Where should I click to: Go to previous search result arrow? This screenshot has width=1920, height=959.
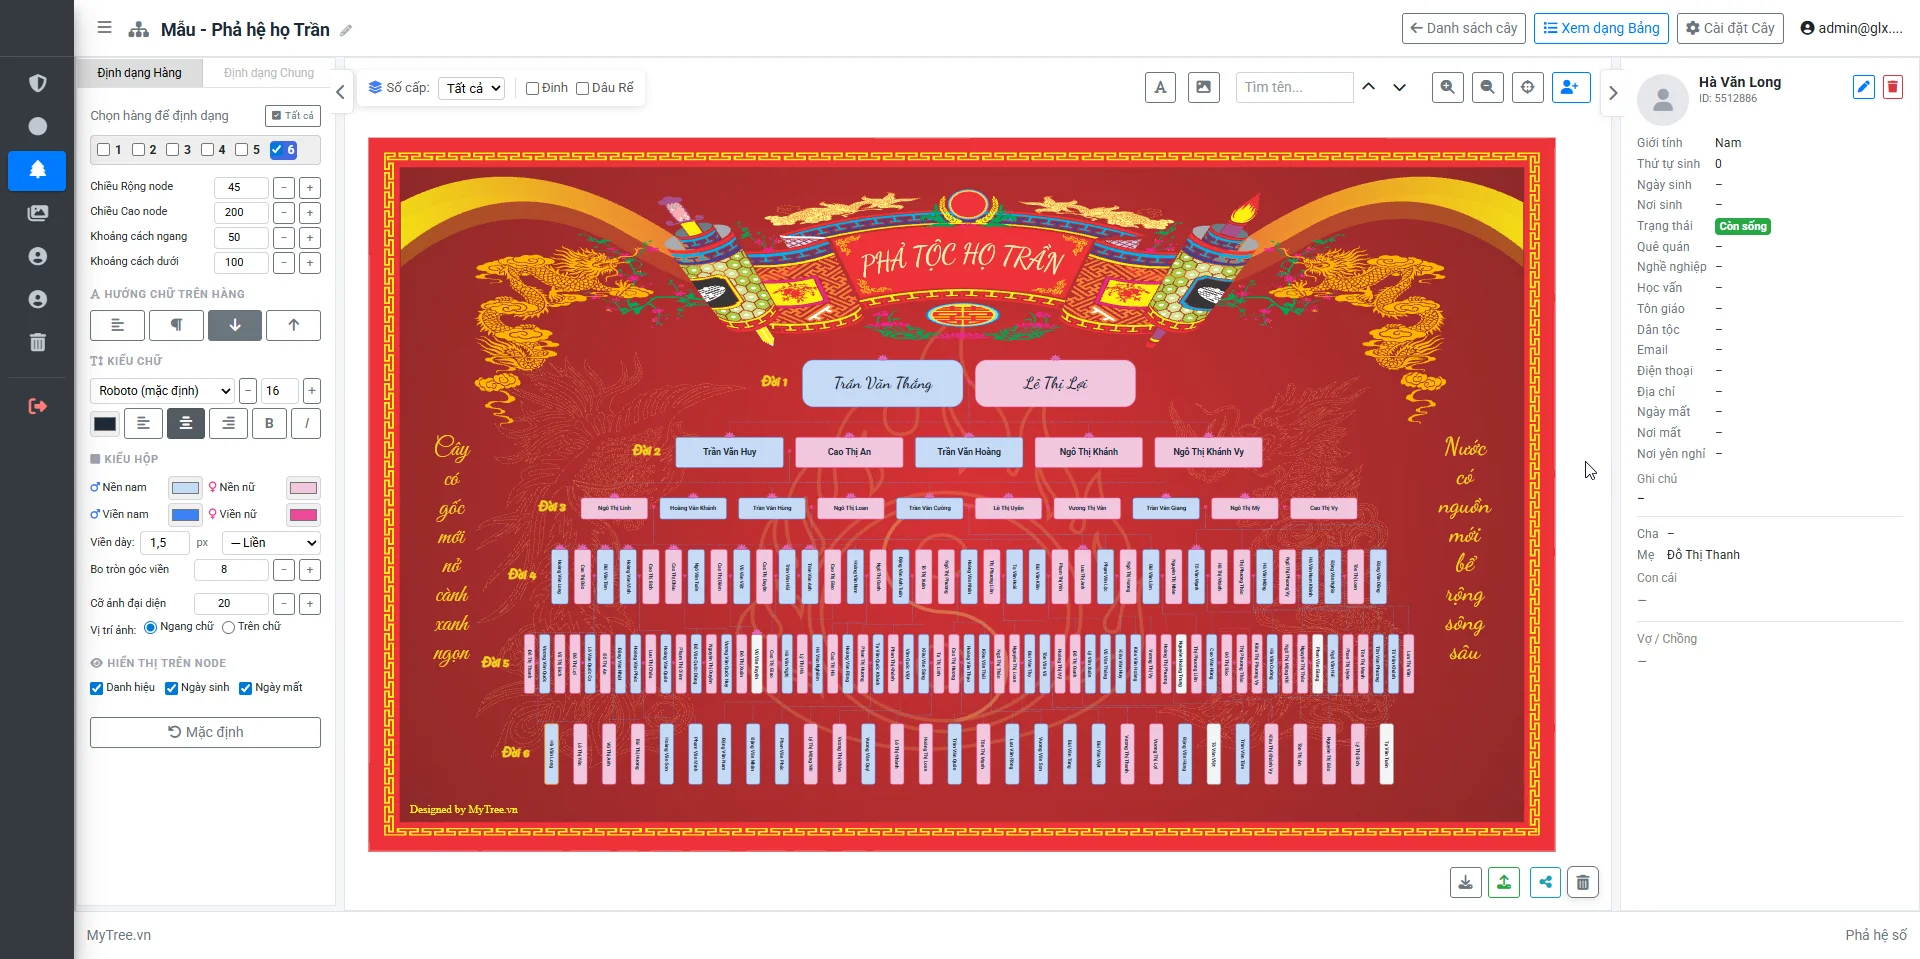click(x=1369, y=87)
